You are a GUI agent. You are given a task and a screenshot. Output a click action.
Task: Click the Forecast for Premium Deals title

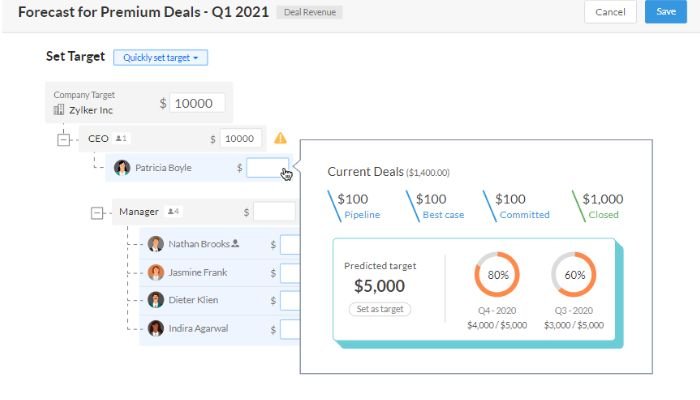tap(143, 12)
